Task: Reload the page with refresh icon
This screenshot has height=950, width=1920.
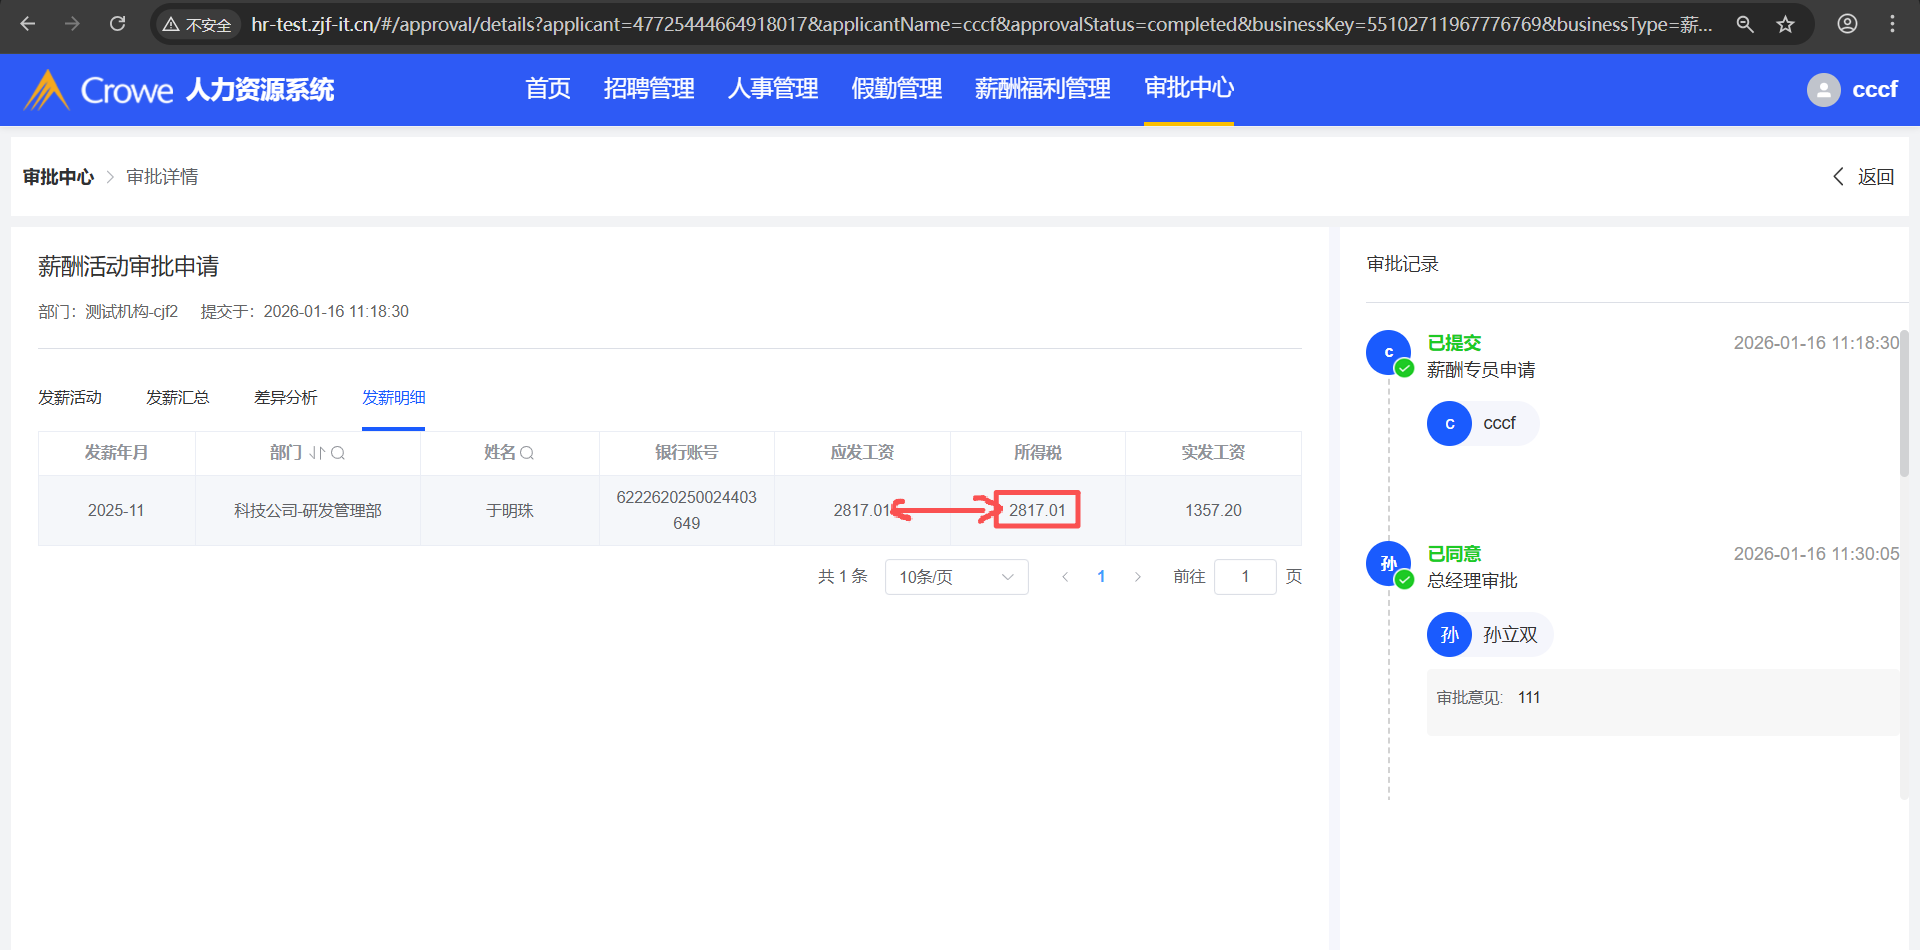Action: [117, 24]
